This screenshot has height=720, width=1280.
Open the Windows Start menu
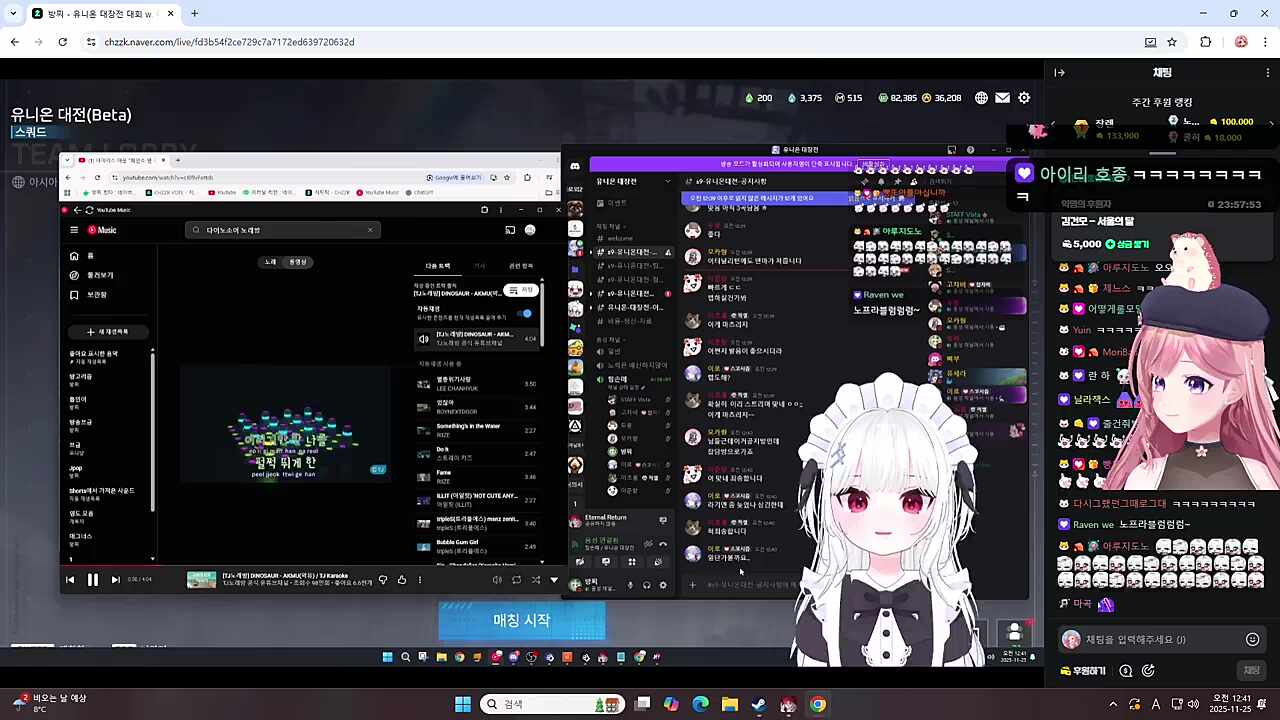462,704
